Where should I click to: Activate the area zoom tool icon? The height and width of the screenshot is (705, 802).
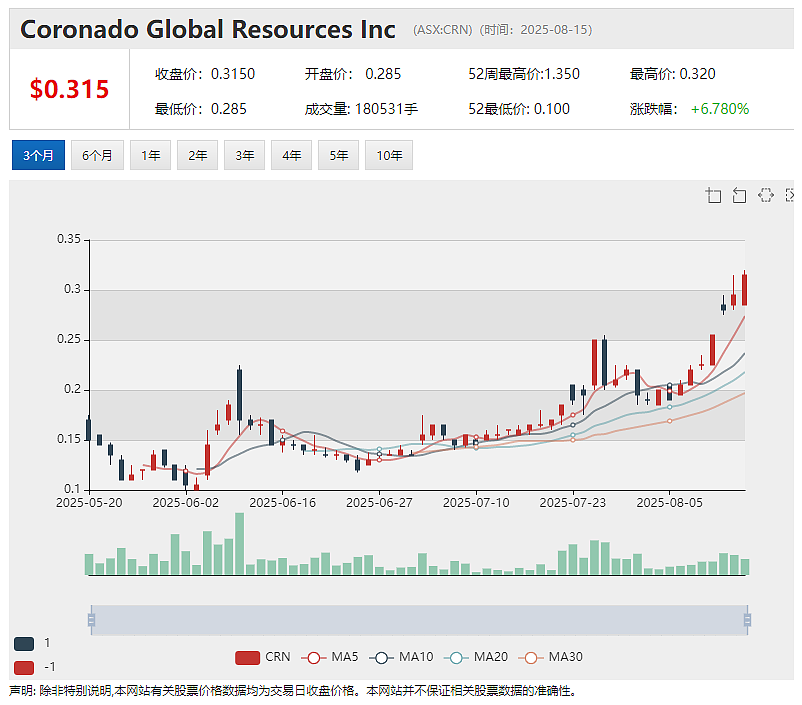(x=714, y=195)
